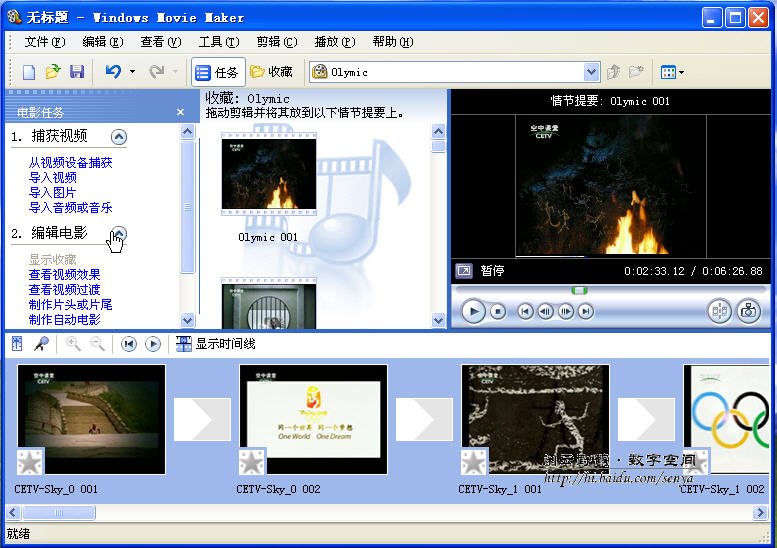This screenshot has height=548, width=777.
Task: Click the Set Audio Levels icon
Action: click(17, 343)
